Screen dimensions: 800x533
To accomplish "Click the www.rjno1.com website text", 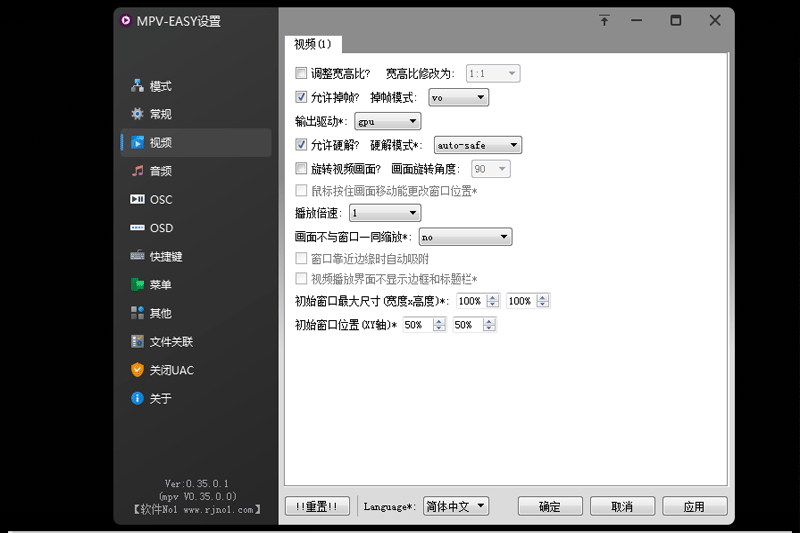I will pyautogui.click(x=218, y=510).
